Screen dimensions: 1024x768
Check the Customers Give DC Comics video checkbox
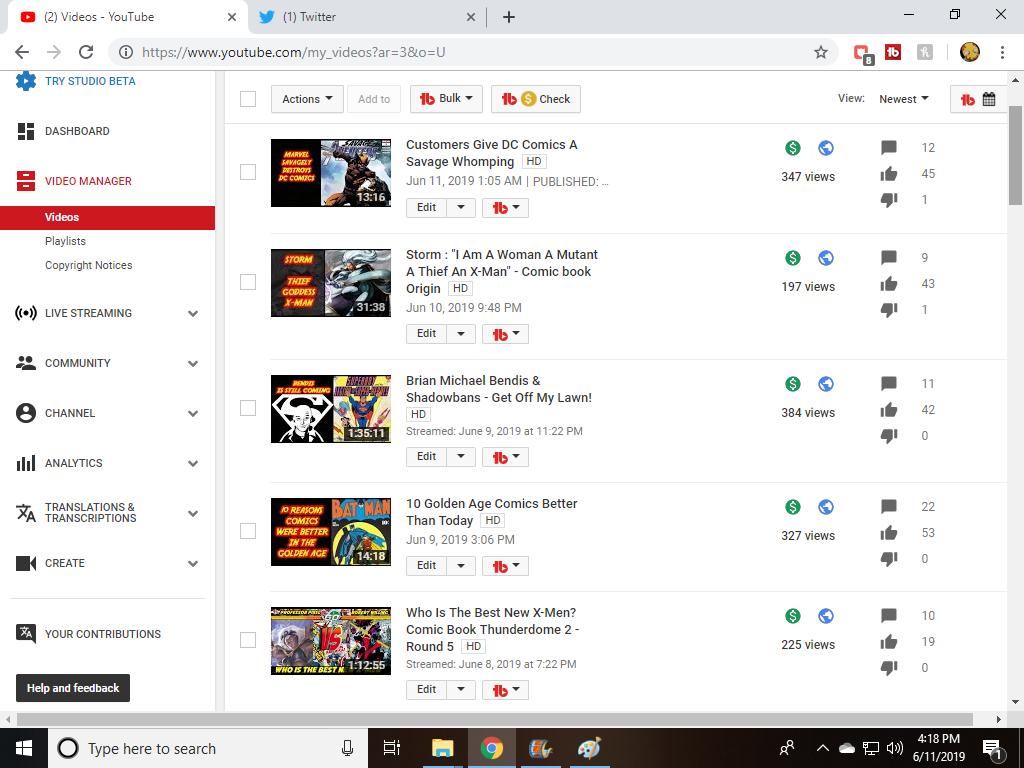coord(248,172)
